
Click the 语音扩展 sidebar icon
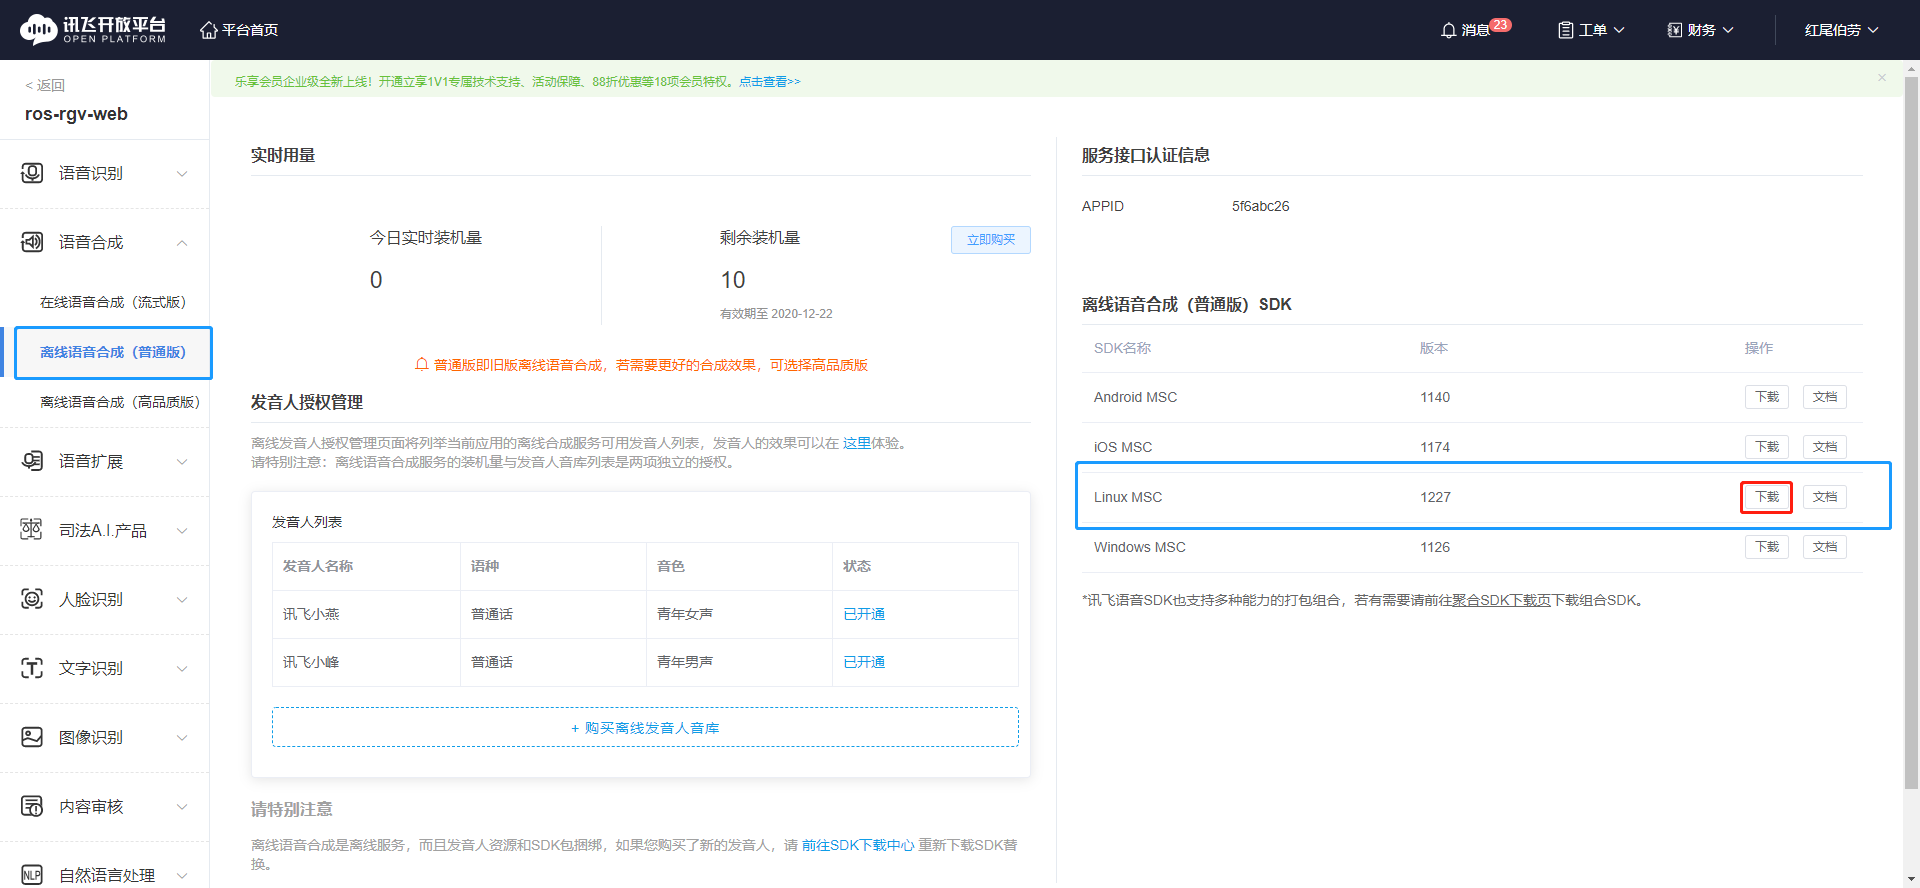tap(32, 461)
